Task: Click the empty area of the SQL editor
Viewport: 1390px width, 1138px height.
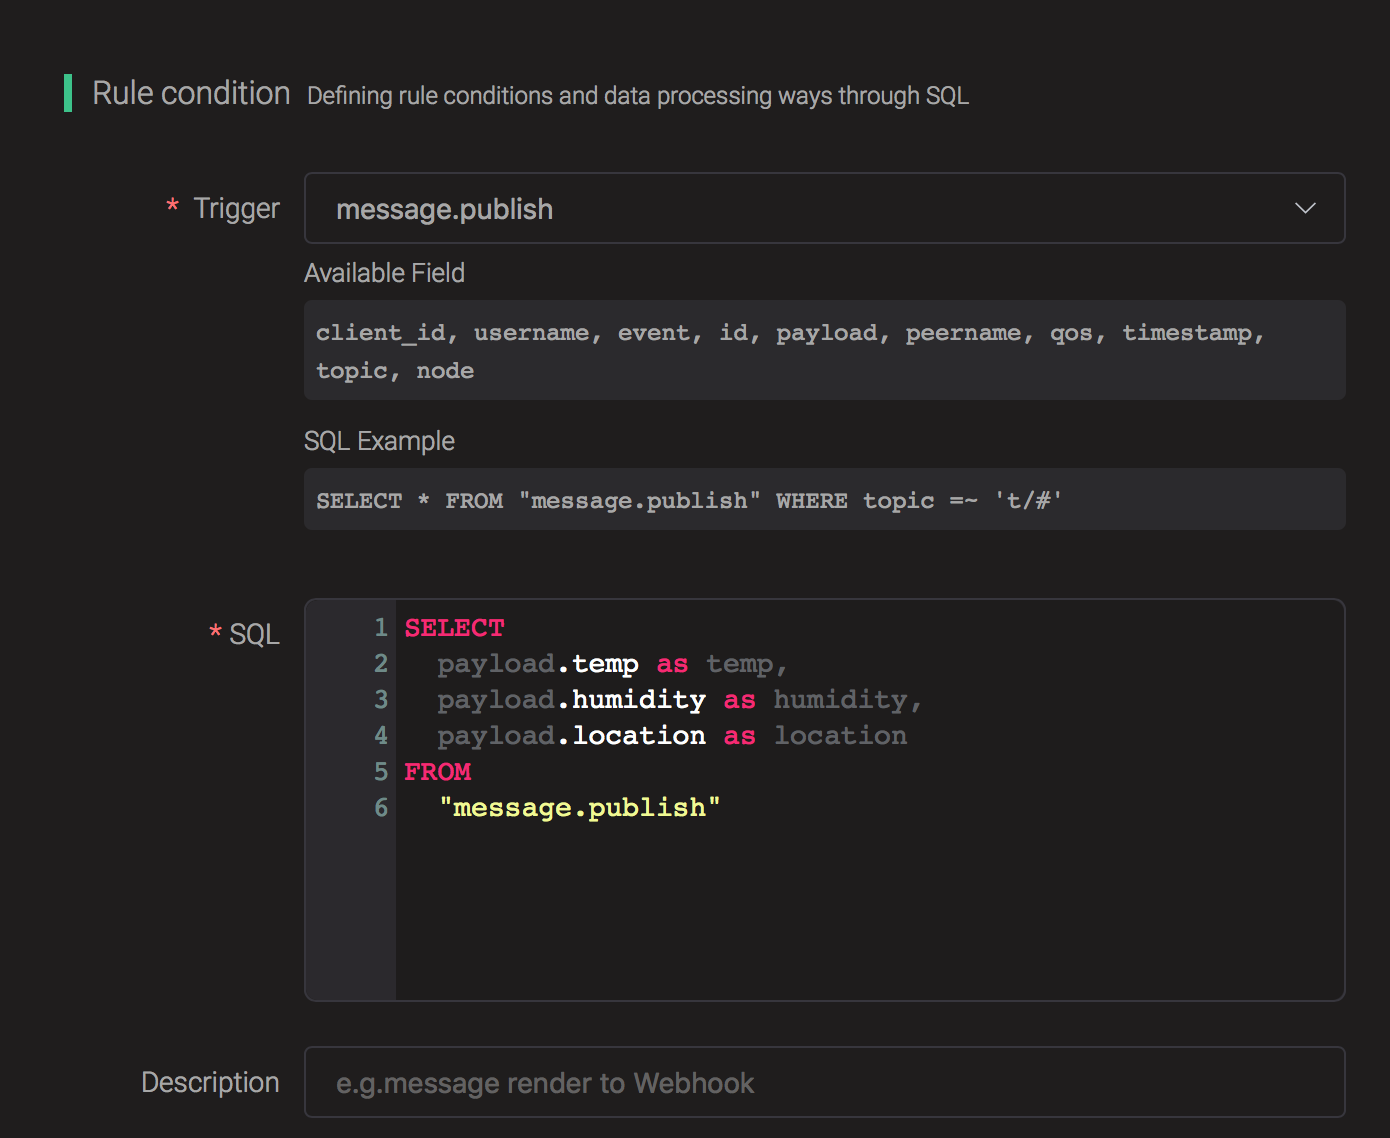Action: [x=868, y=910]
